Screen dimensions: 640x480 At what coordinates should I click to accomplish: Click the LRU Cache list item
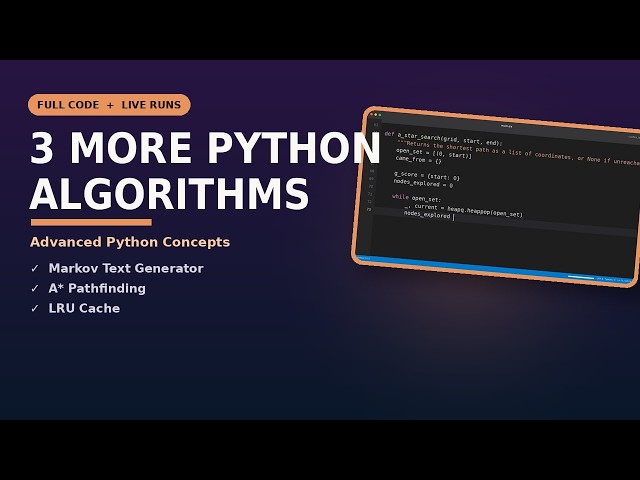(84, 308)
